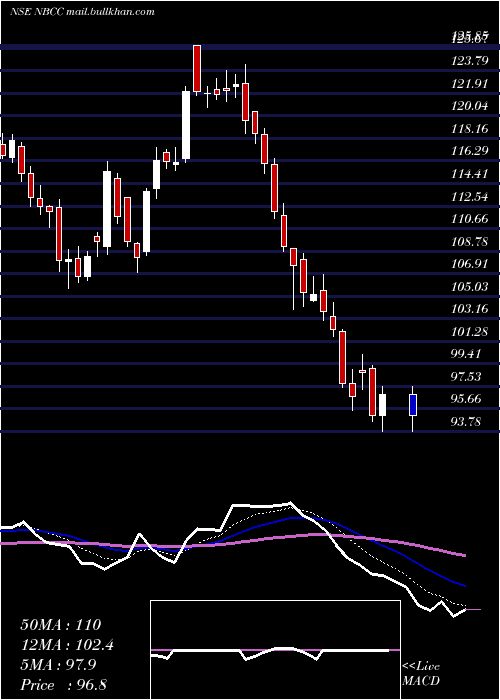Click the 123.79 price axis label
The height and width of the screenshot is (700, 500).
pyautogui.click(x=470, y=61)
